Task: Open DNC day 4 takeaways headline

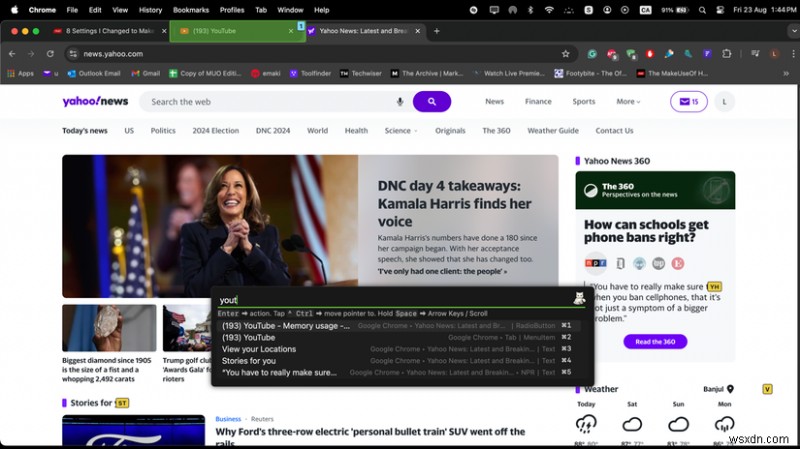Action: click(455, 204)
